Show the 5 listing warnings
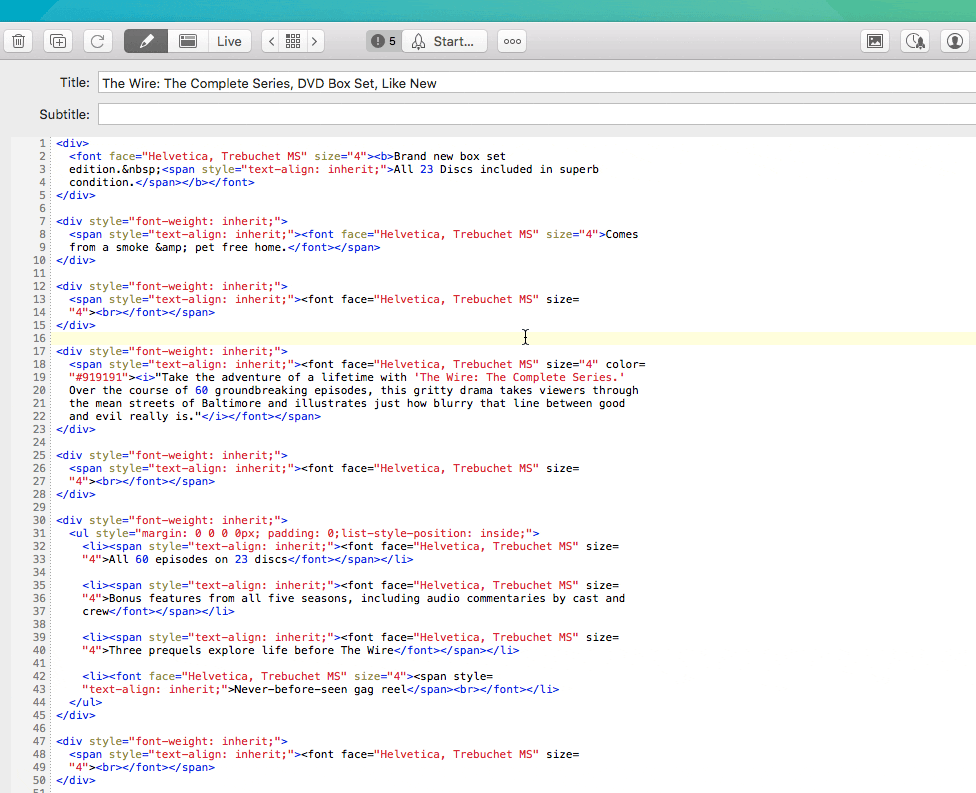The image size is (976, 793). [383, 41]
